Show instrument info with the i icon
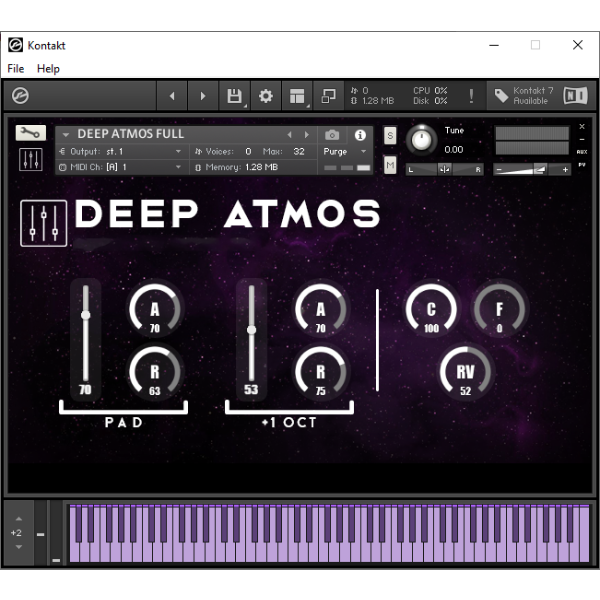 (x=360, y=135)
